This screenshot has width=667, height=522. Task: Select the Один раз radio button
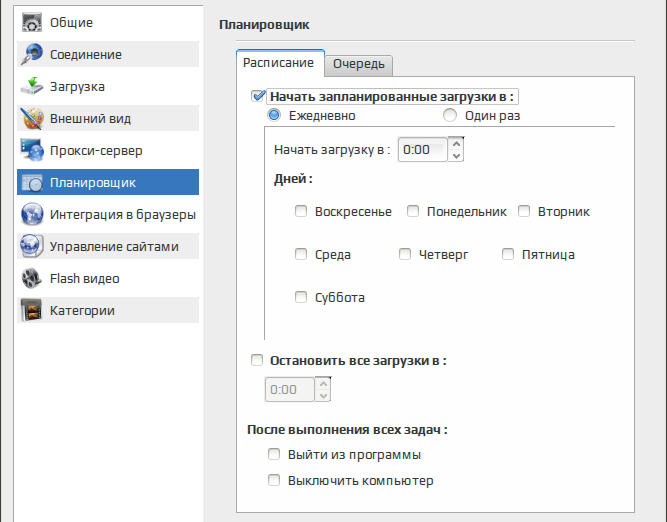pos(450,115)
